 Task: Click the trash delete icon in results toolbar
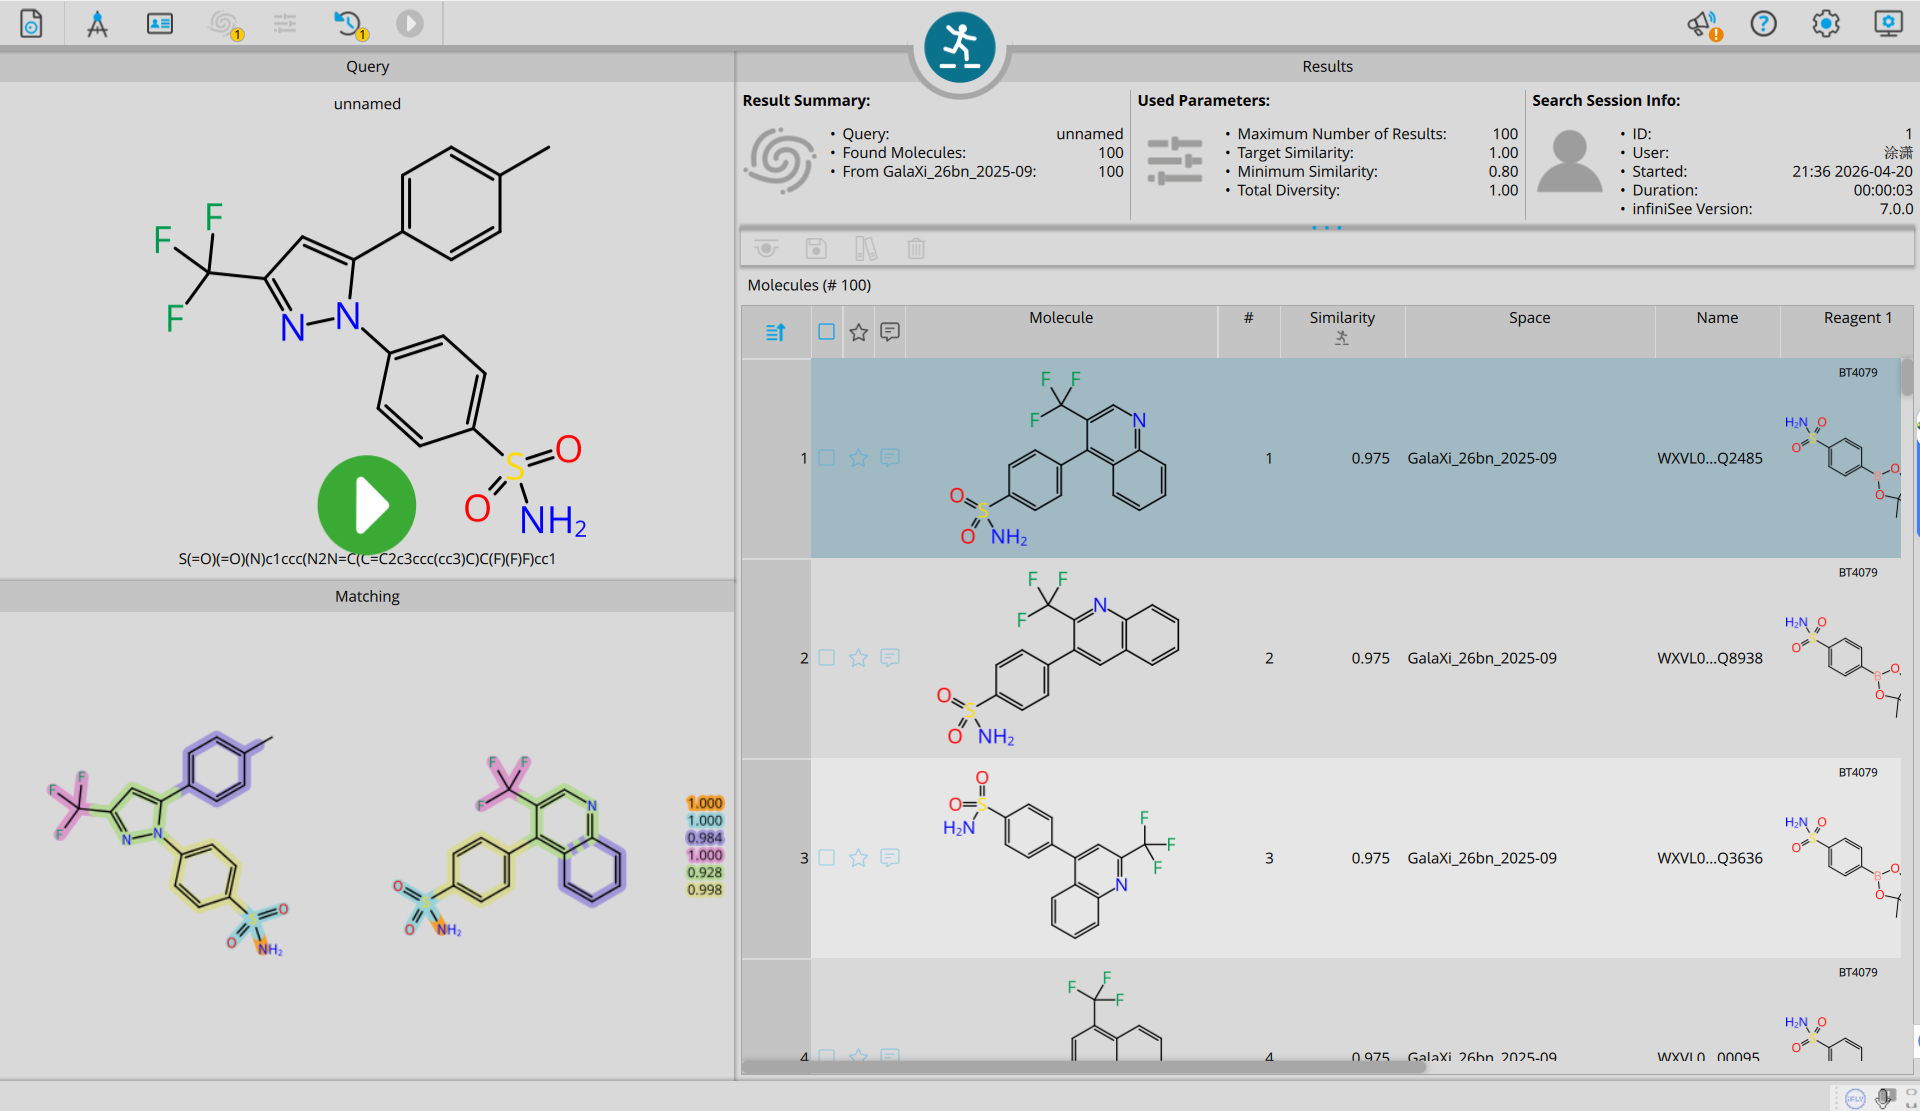(x=916, y=248)
